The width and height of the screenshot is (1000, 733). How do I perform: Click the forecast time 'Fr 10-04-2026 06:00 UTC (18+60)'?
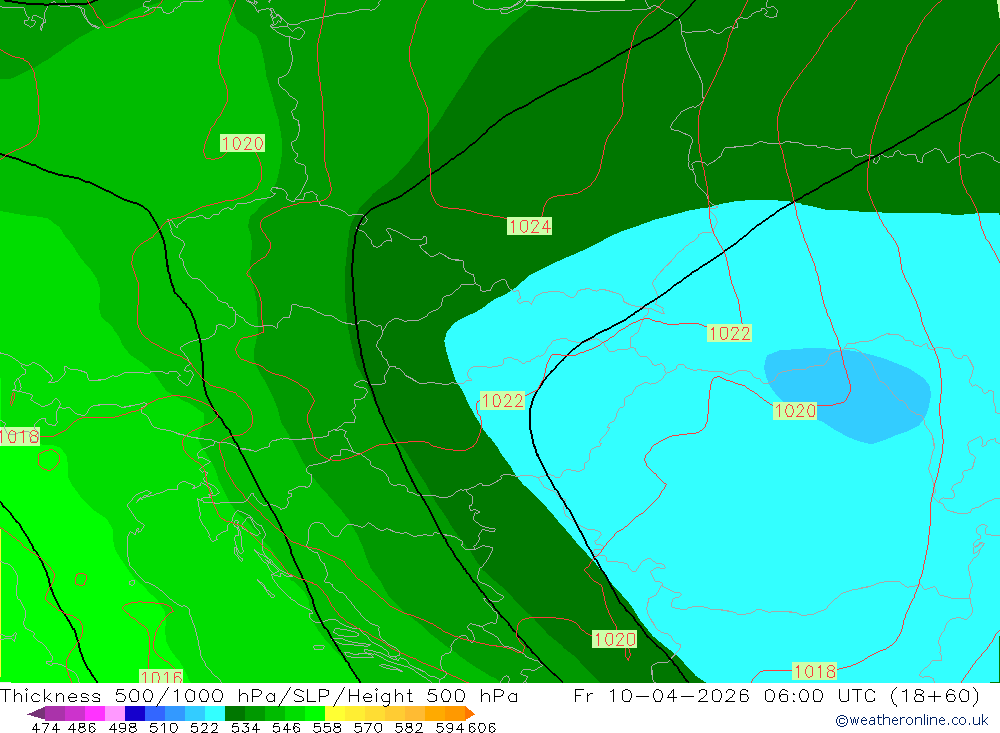776,695
